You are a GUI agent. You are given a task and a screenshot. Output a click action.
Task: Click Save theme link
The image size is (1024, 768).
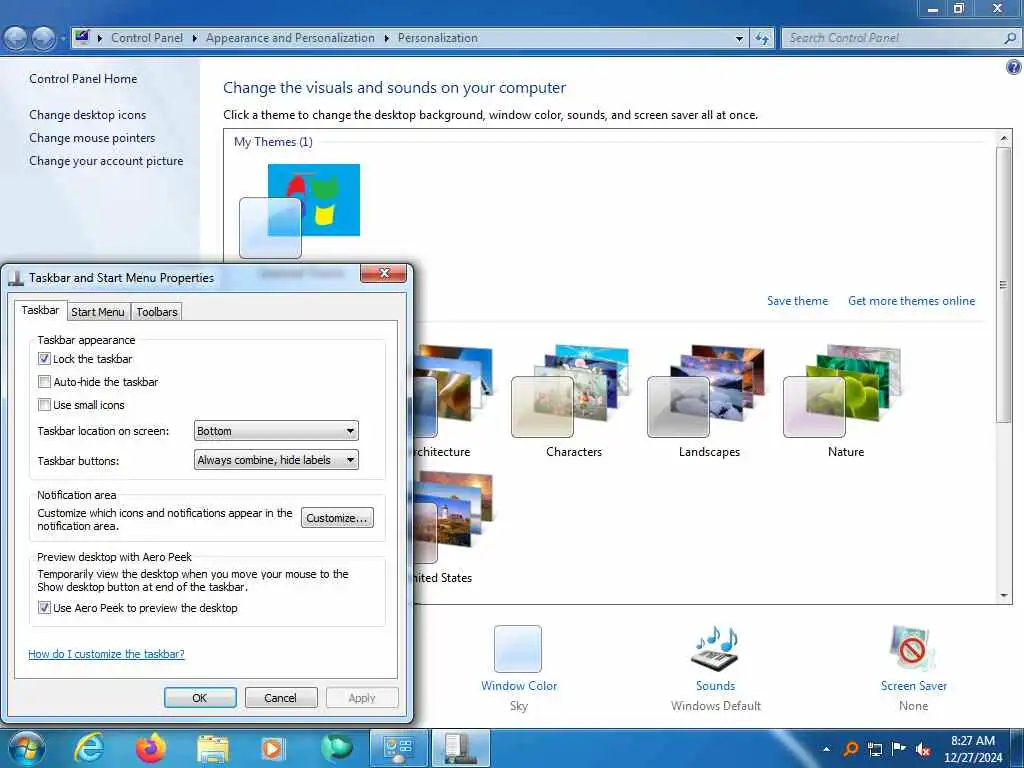tap(797, 301)
